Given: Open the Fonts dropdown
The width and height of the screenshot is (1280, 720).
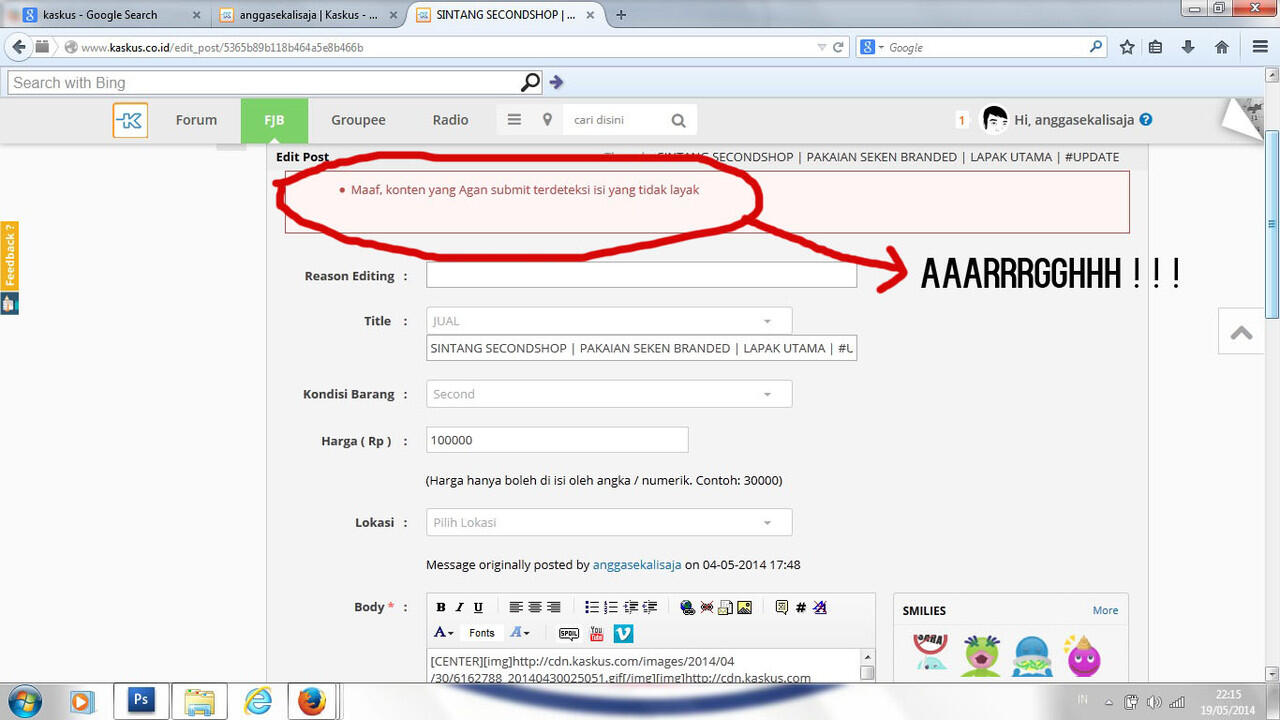Looking at the screenshot, I should click(x=482, y=633).
